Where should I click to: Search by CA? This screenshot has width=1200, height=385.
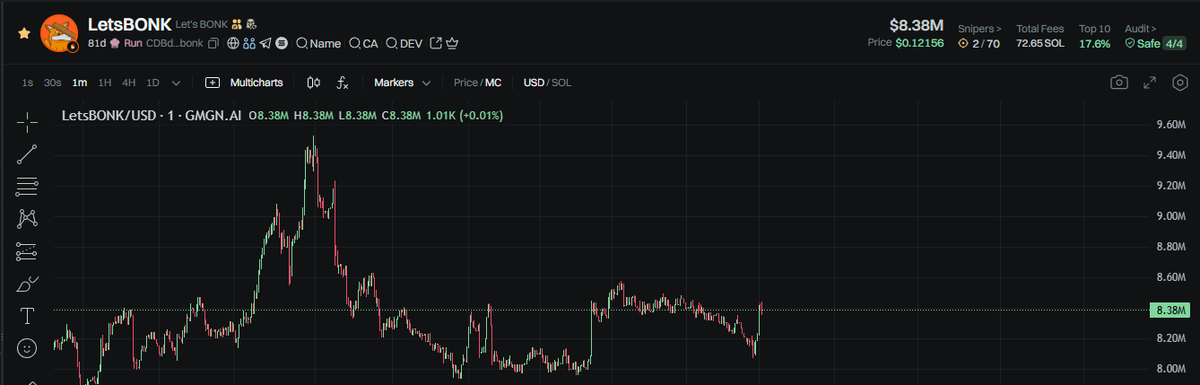click(363, 43)
